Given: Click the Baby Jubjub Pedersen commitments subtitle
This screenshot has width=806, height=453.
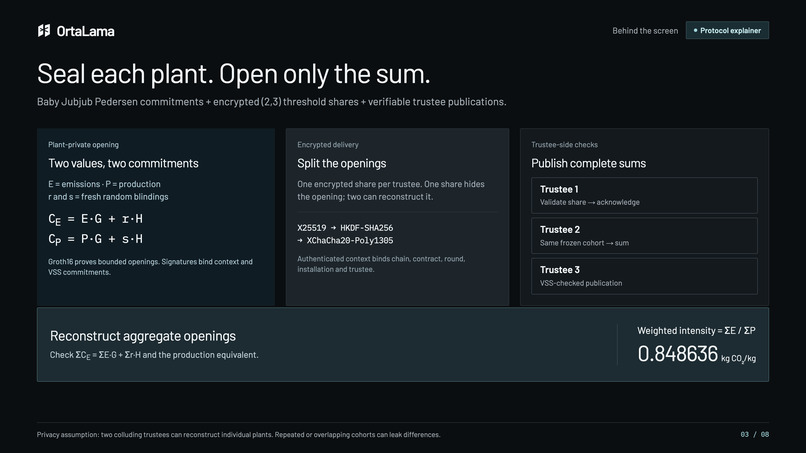Looking at the screenshot, I should pos(271,102).
